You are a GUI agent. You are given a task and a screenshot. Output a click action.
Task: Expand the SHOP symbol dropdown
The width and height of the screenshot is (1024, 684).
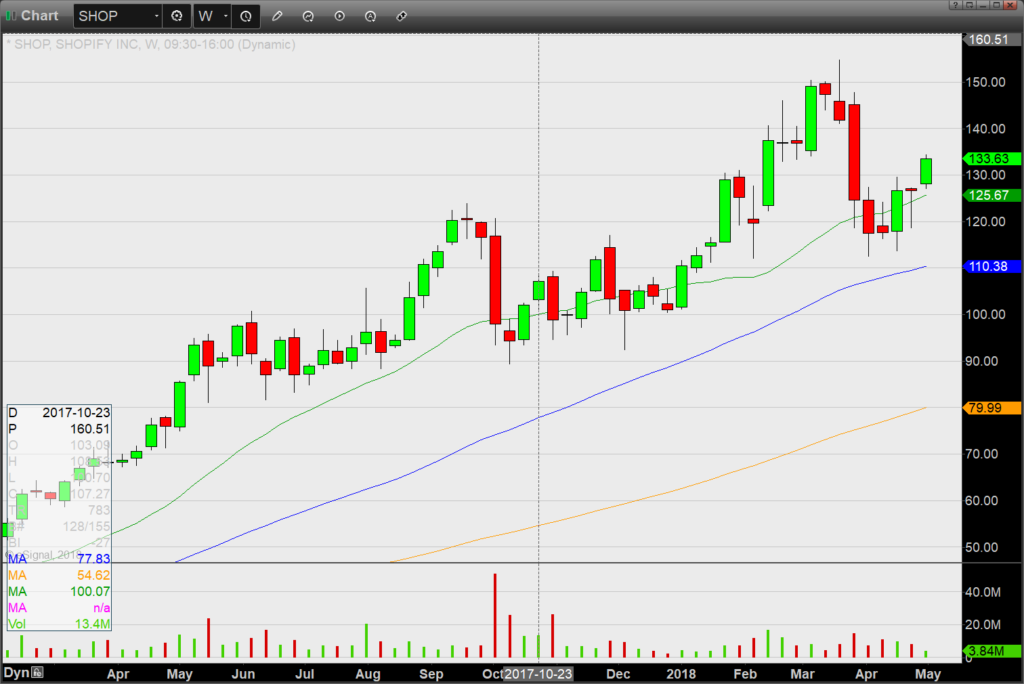click(x=157, y=16)
